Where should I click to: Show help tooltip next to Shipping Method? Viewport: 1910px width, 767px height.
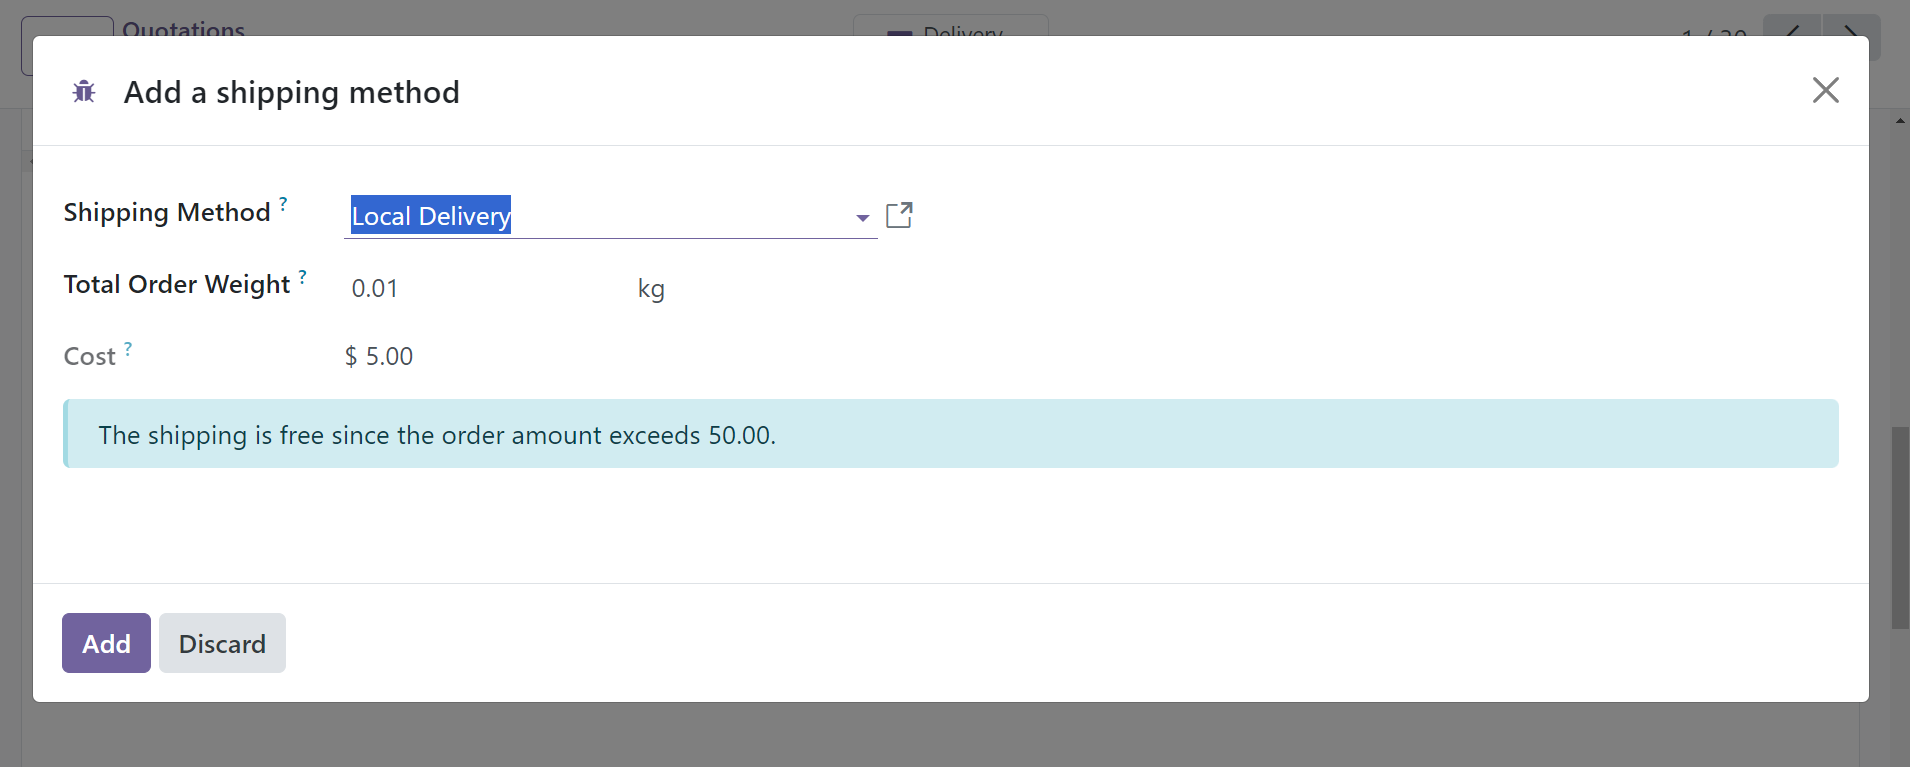pyautogui.click(x=283, y=203)
